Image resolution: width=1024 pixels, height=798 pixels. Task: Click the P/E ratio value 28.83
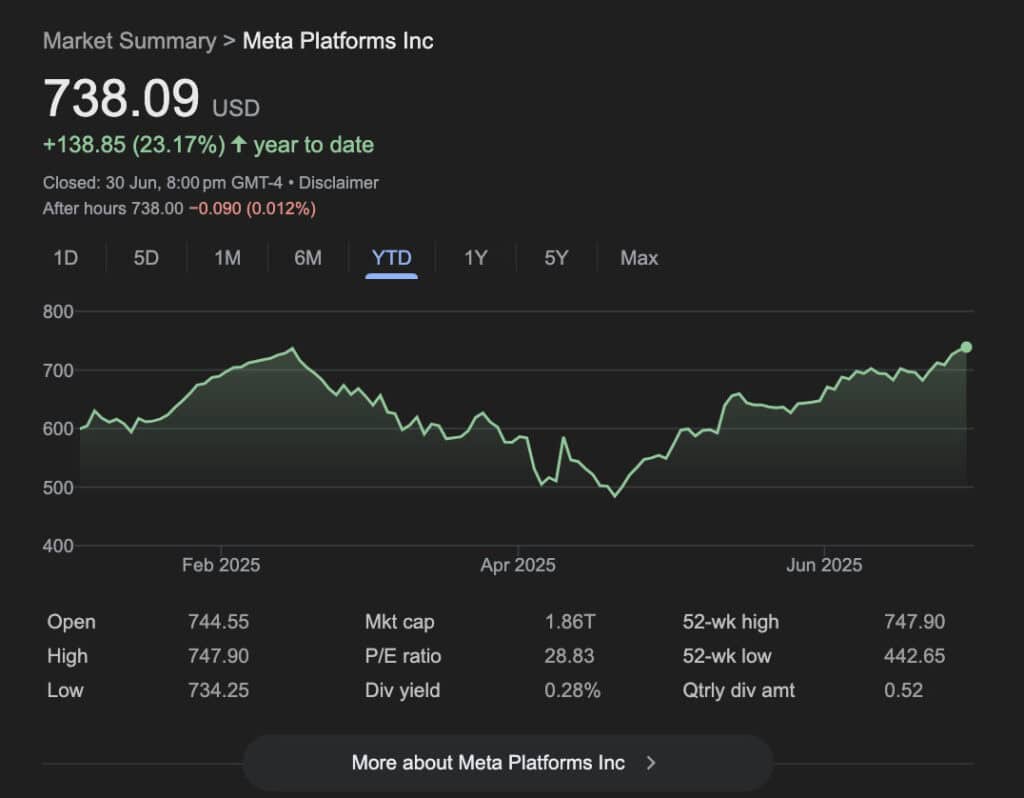click(x=569, y=656)
